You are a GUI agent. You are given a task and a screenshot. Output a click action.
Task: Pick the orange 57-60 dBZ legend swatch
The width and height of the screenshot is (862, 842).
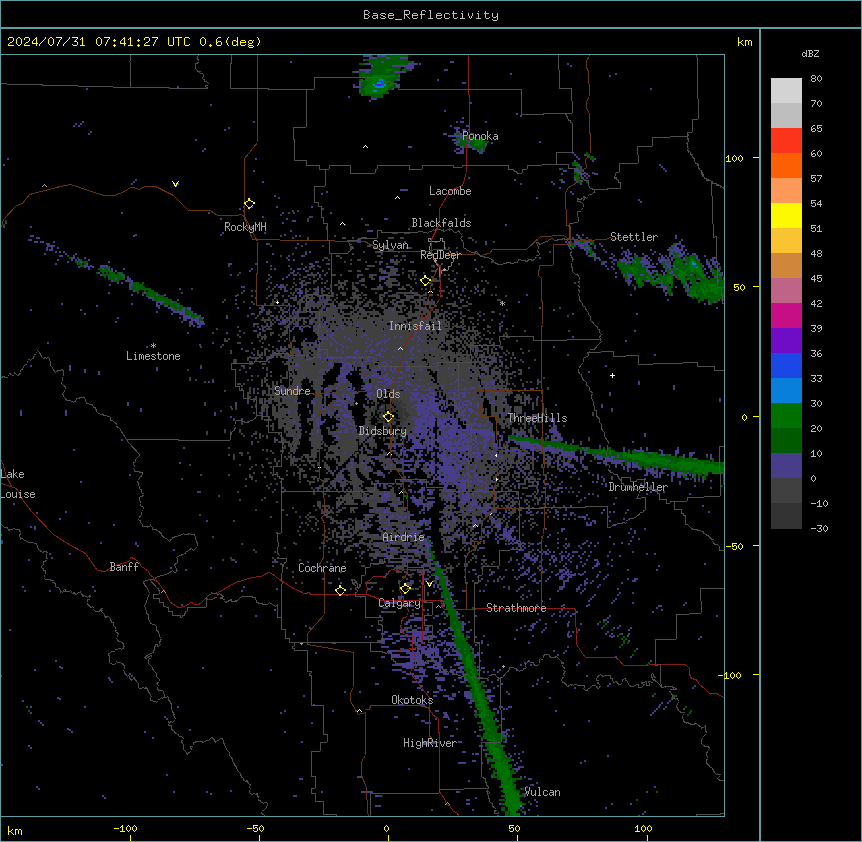click(786, 165)
